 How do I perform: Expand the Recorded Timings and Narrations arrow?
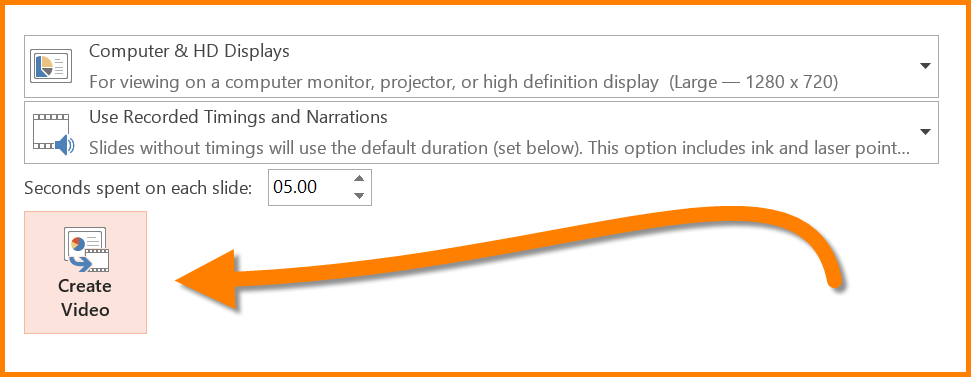925,132
